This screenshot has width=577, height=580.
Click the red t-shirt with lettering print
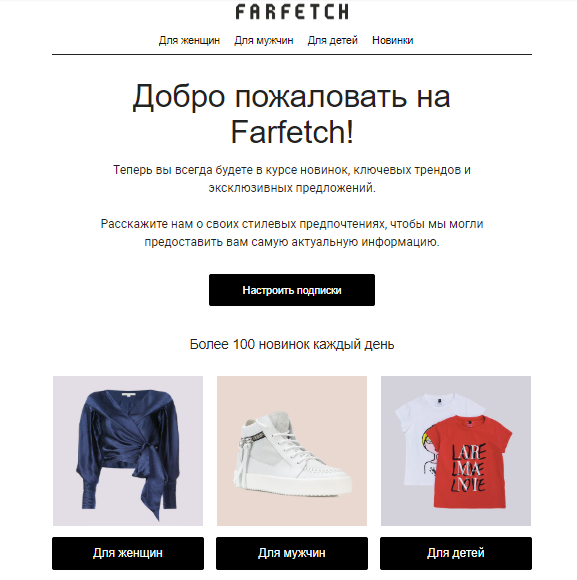pos(470,462)
